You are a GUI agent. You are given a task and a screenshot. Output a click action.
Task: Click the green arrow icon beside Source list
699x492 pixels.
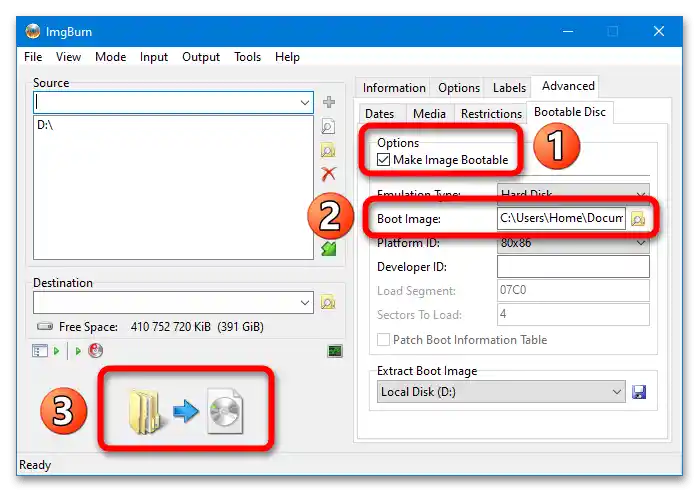click(x=329, y=249)
